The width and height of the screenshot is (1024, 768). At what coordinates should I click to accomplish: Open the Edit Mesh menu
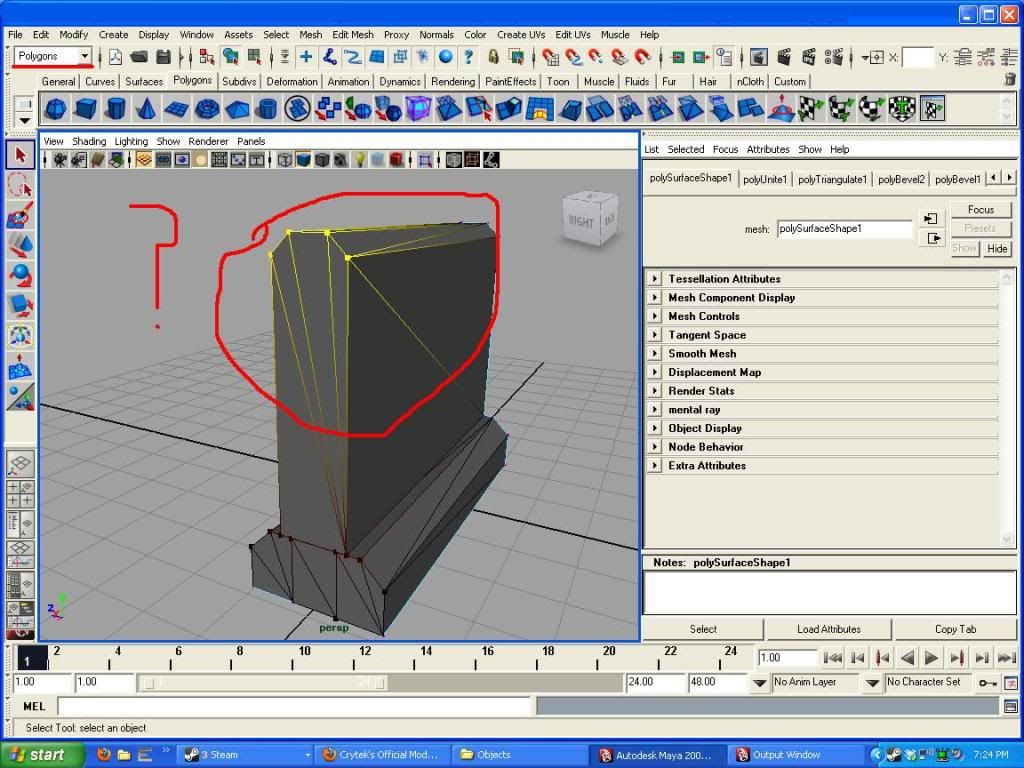click(x=352, y=34)
